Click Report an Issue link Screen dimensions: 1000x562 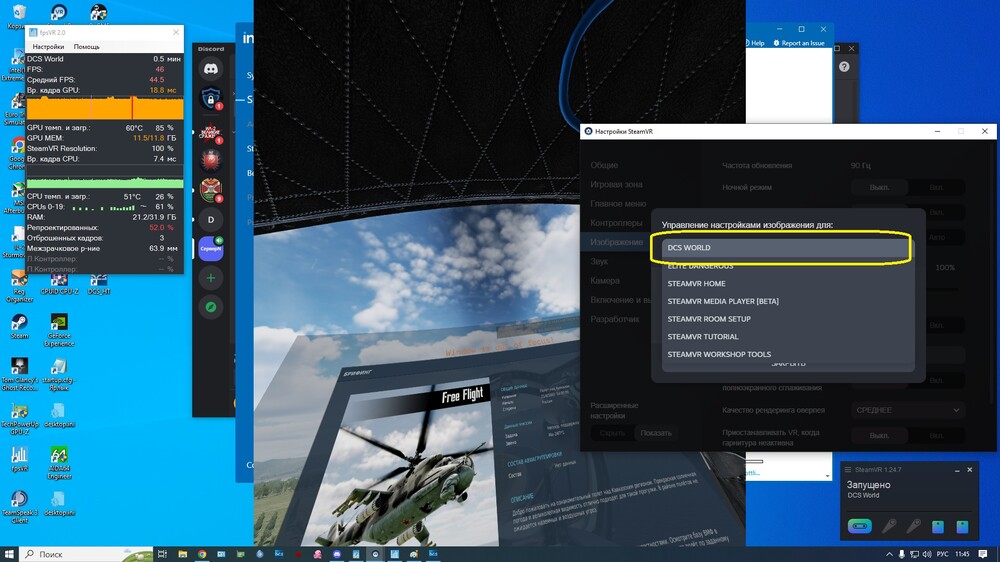(799, 43)
